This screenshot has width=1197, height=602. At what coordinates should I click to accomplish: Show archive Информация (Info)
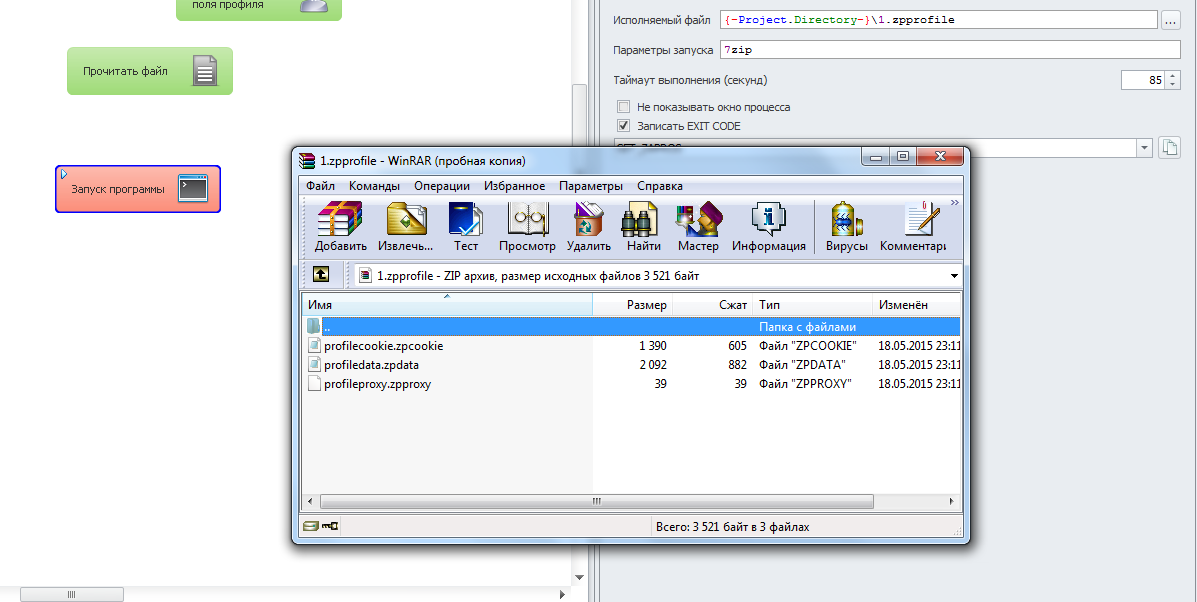[x=769, y=227]
